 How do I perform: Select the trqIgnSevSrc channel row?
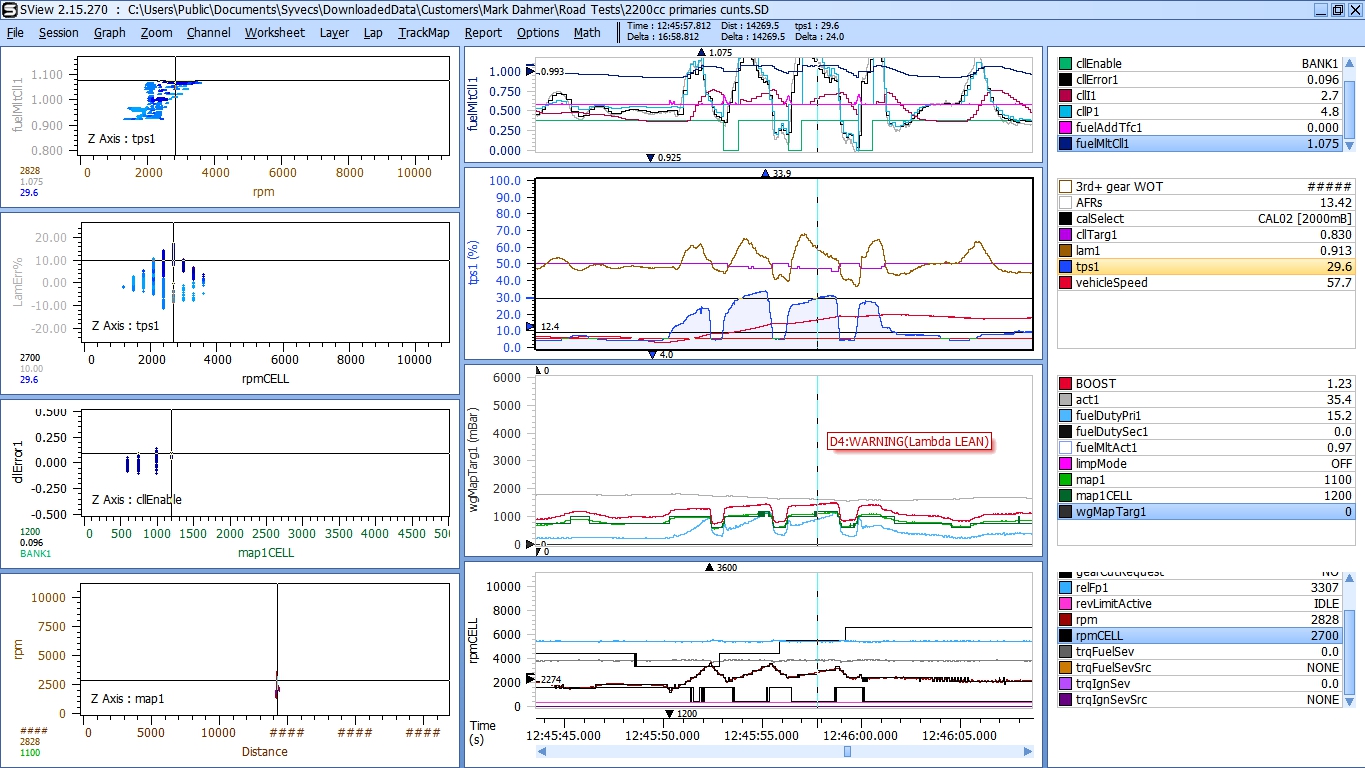click(x=1199, y=700)
